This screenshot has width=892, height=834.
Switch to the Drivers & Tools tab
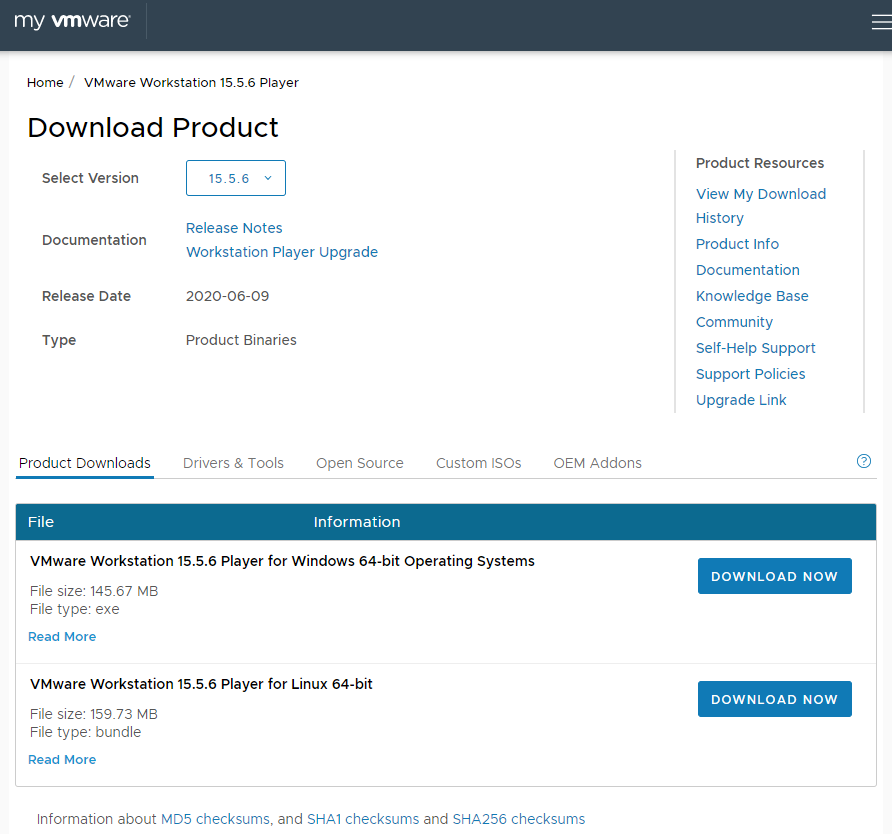pos(233,463)
